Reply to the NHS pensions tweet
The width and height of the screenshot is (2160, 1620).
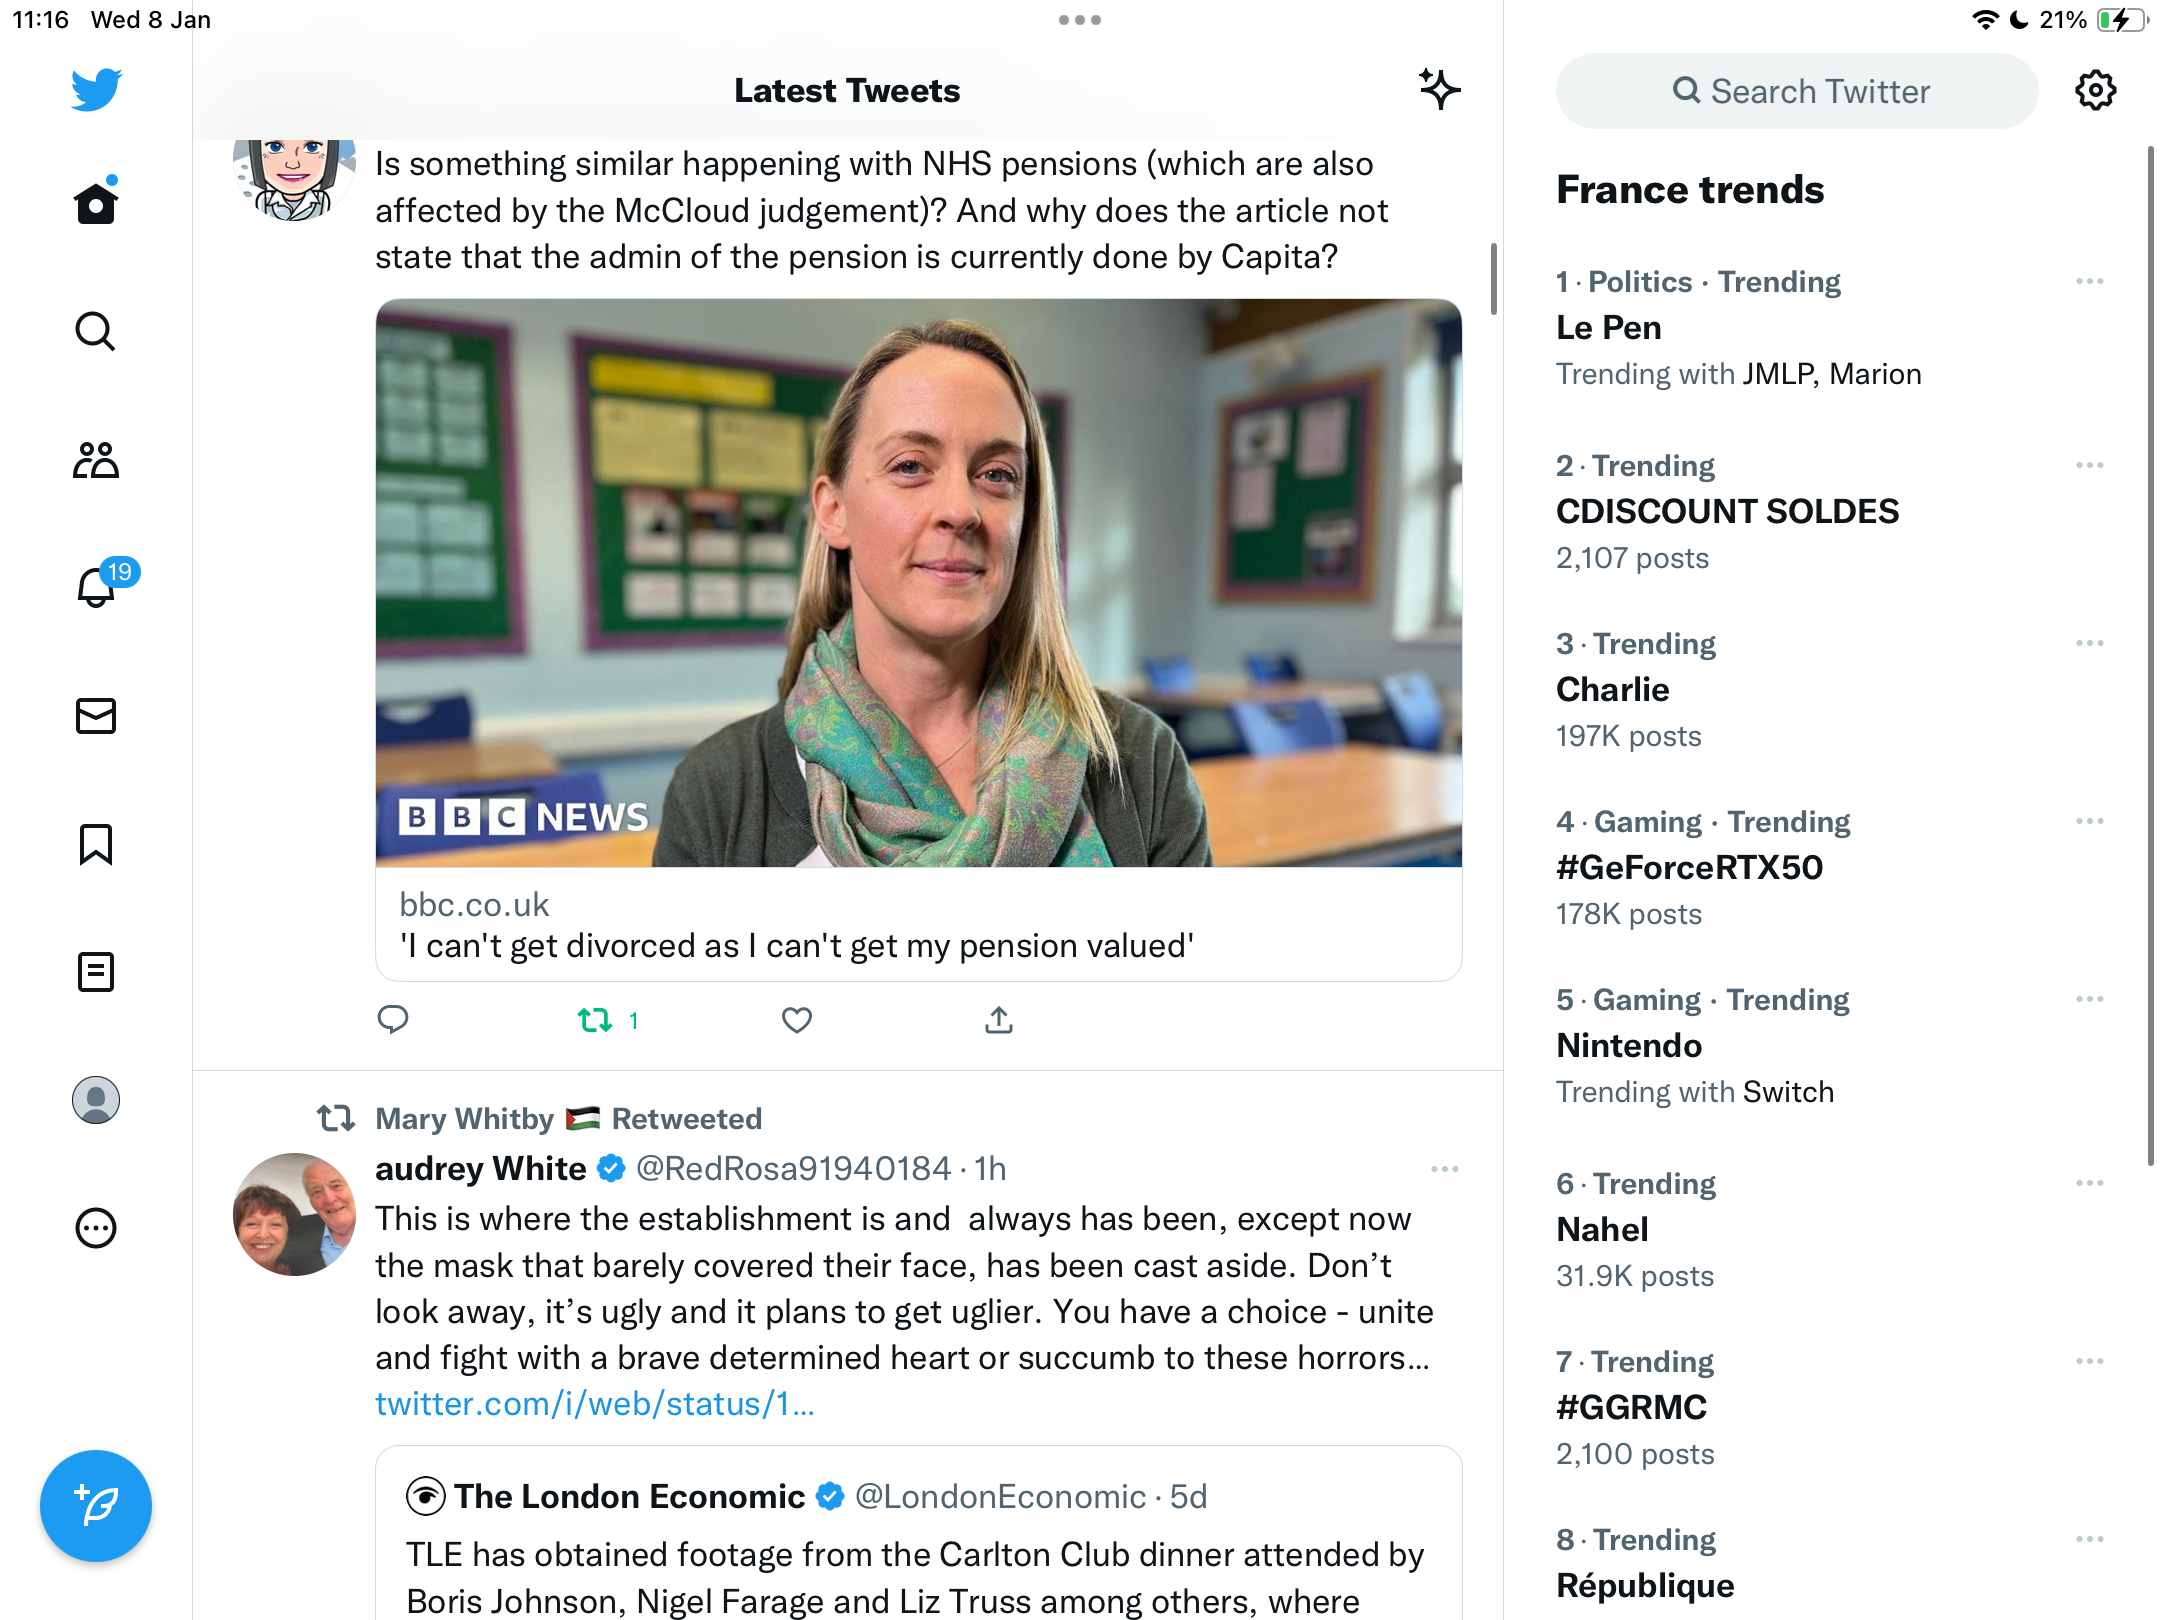coord(393,1020)
